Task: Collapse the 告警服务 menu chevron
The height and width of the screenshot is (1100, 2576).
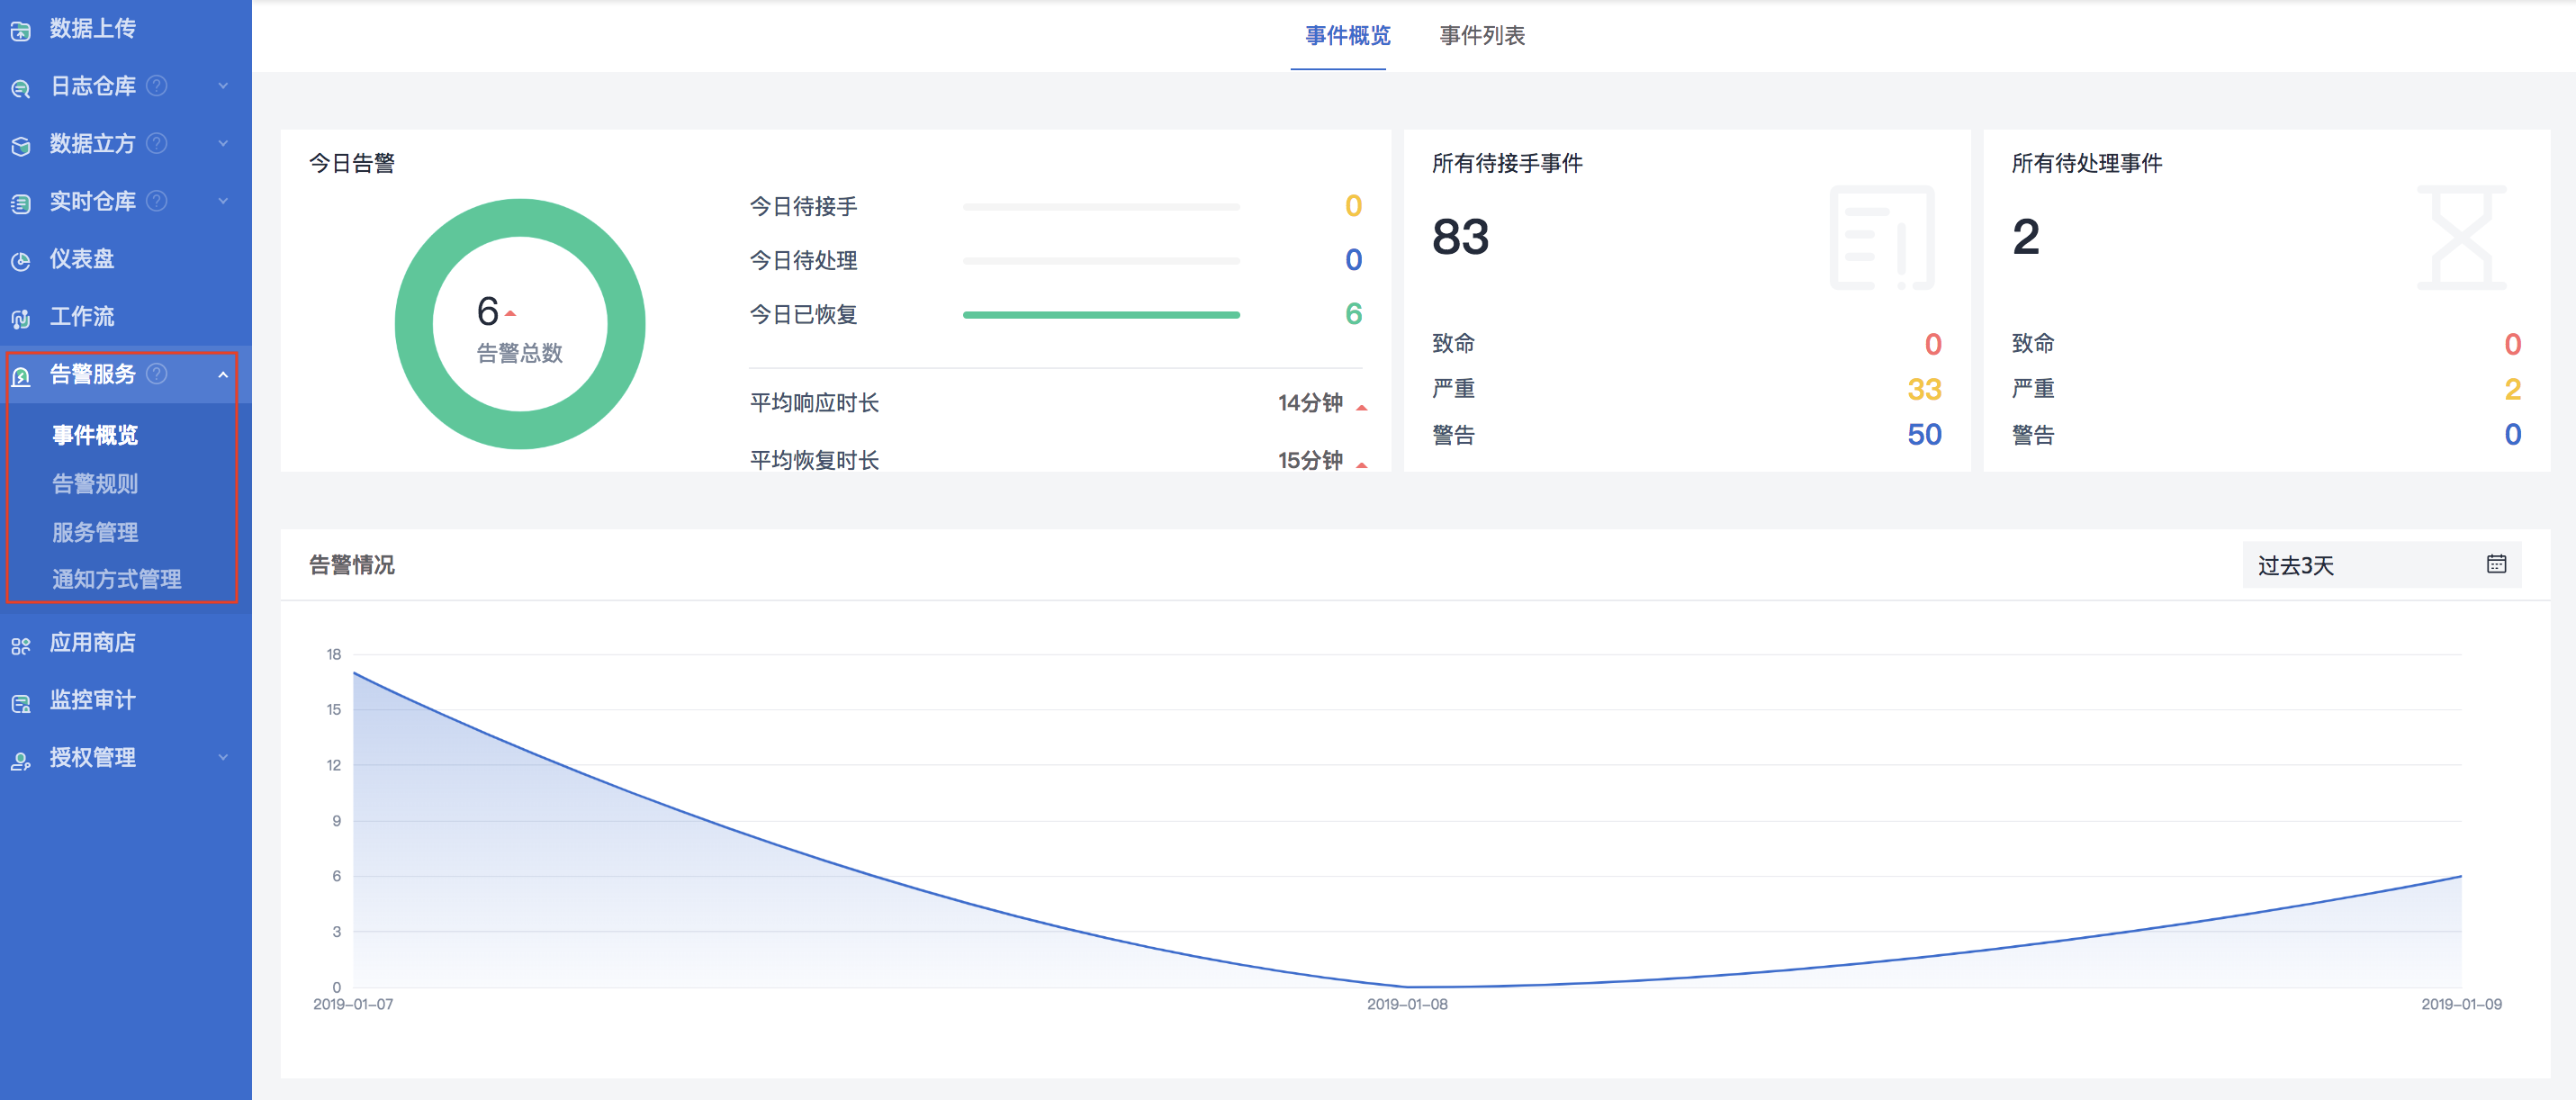Action: [223, 375]
